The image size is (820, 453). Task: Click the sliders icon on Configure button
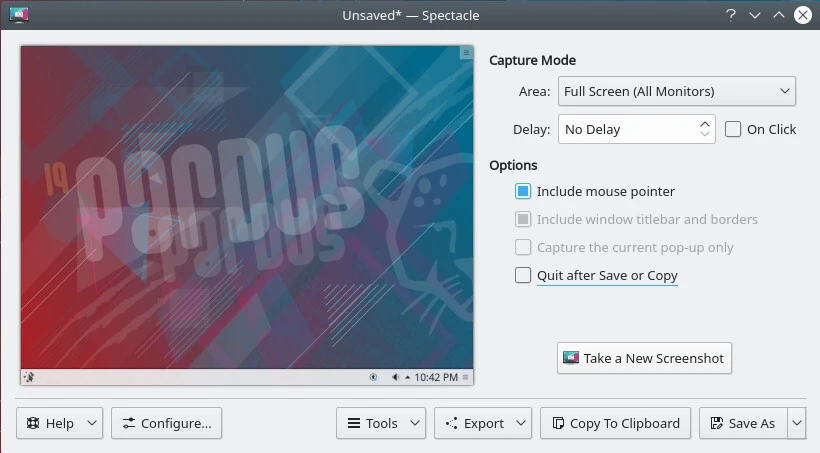point(128,423)
